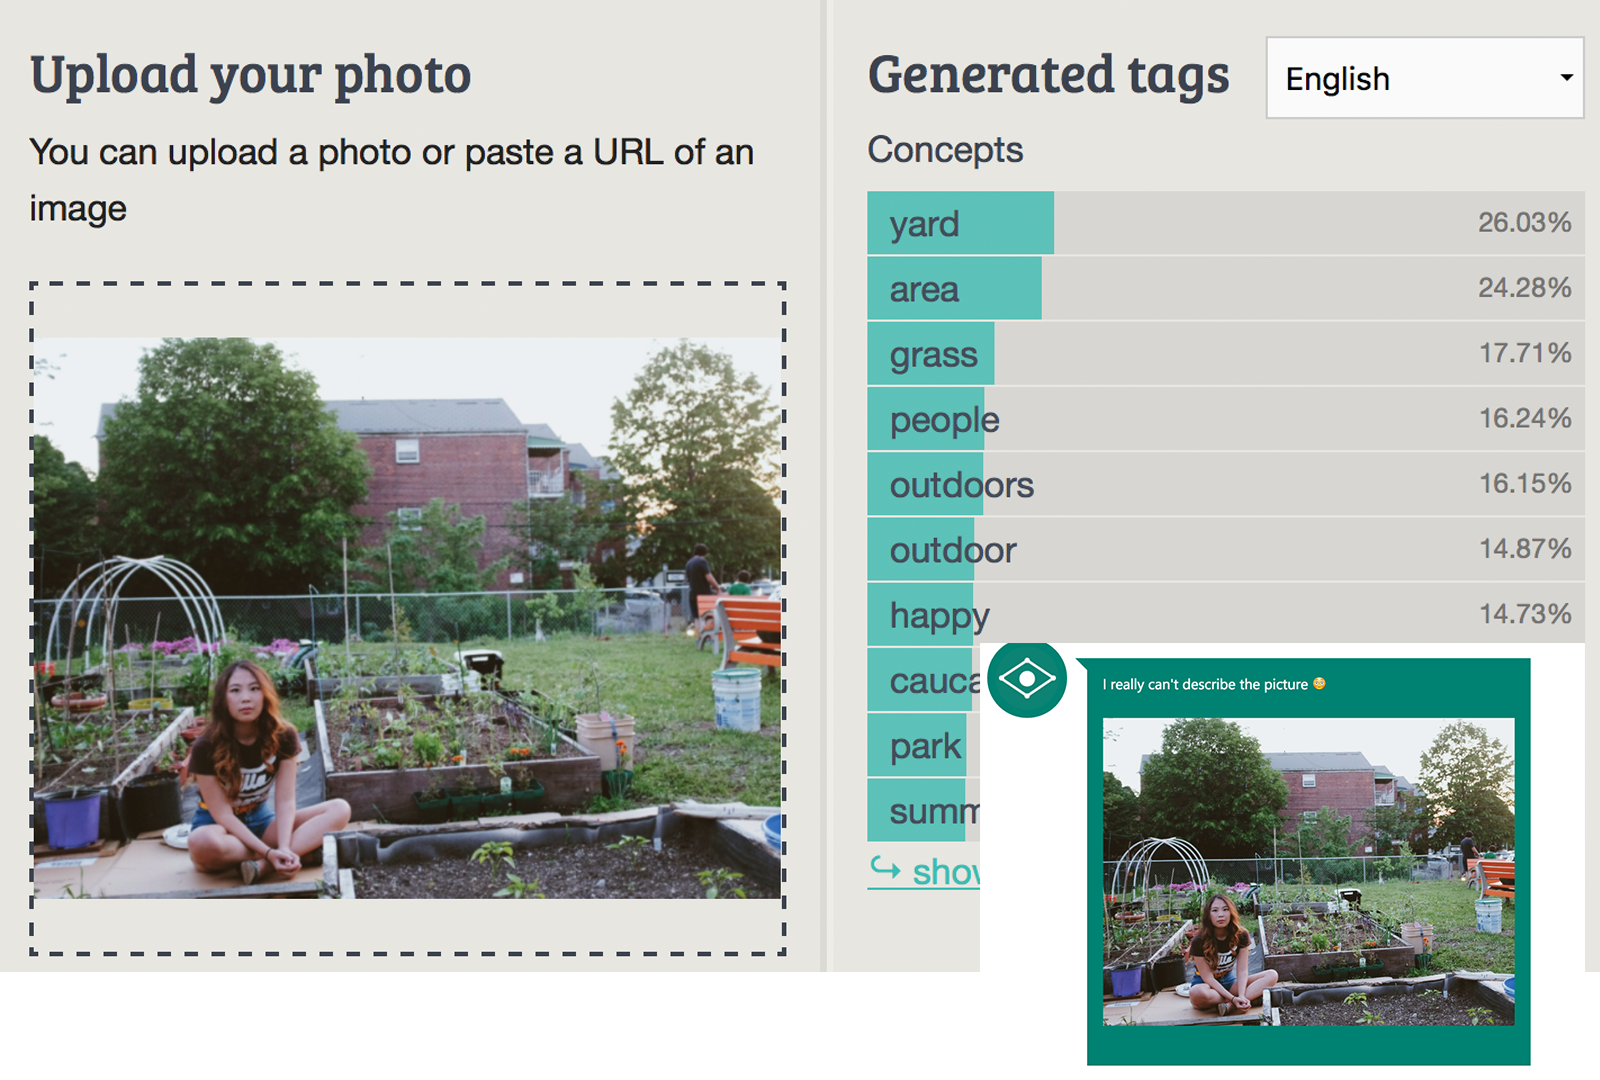This screenshot has width=1600, height=1080.
Task: Click the "Generated tags" heading
Action: coord(1048,75)
